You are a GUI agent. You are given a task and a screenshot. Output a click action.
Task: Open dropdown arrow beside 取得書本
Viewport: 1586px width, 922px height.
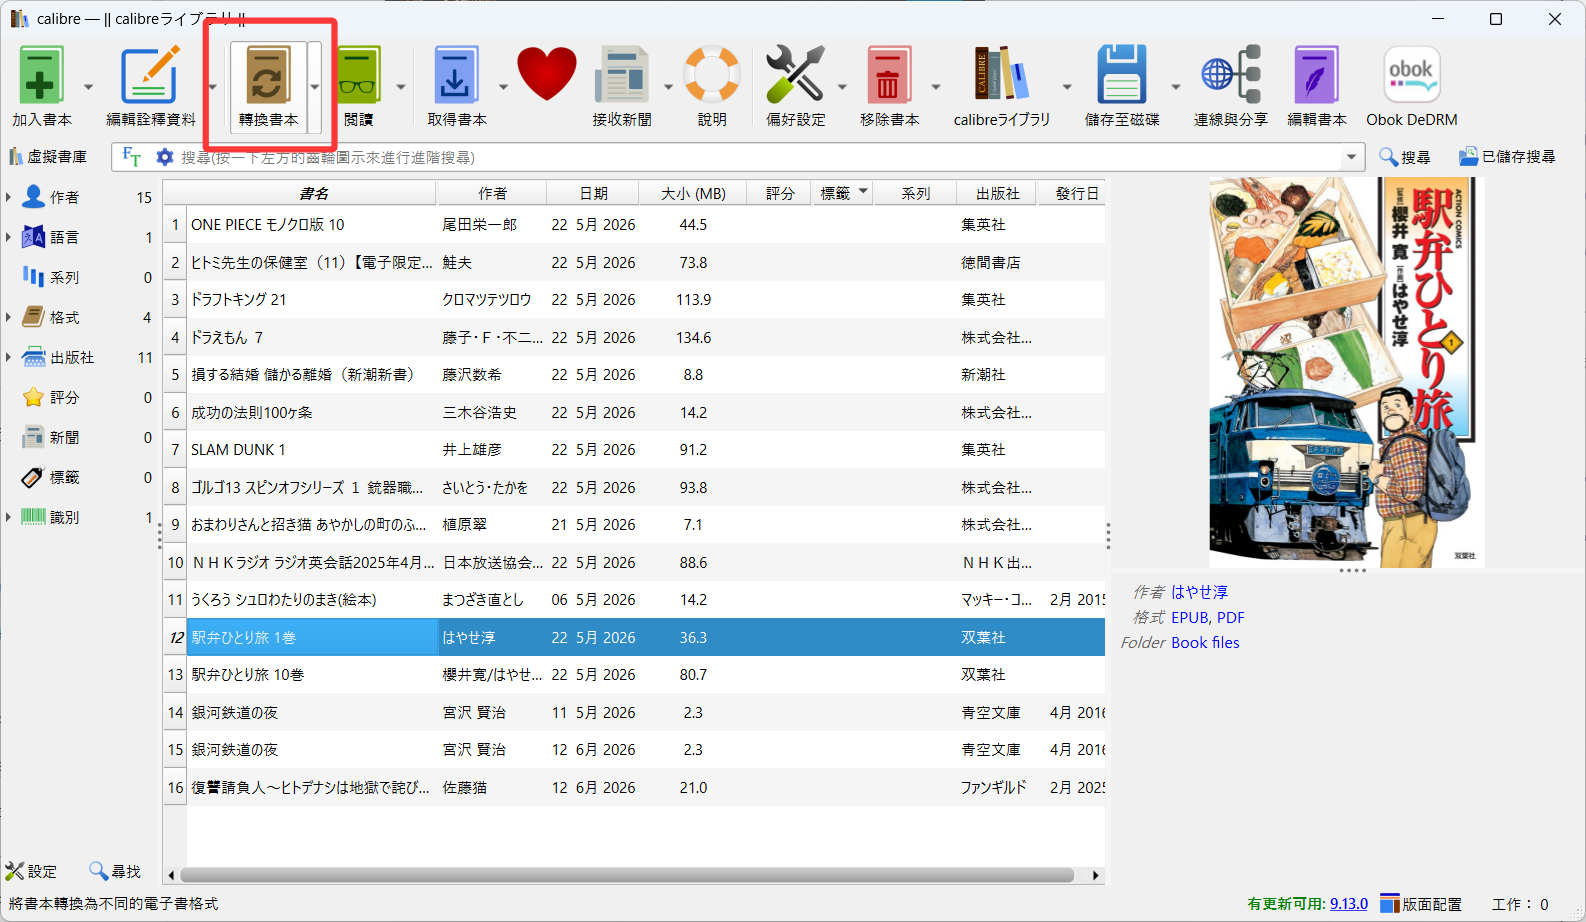tap(503, 87)
